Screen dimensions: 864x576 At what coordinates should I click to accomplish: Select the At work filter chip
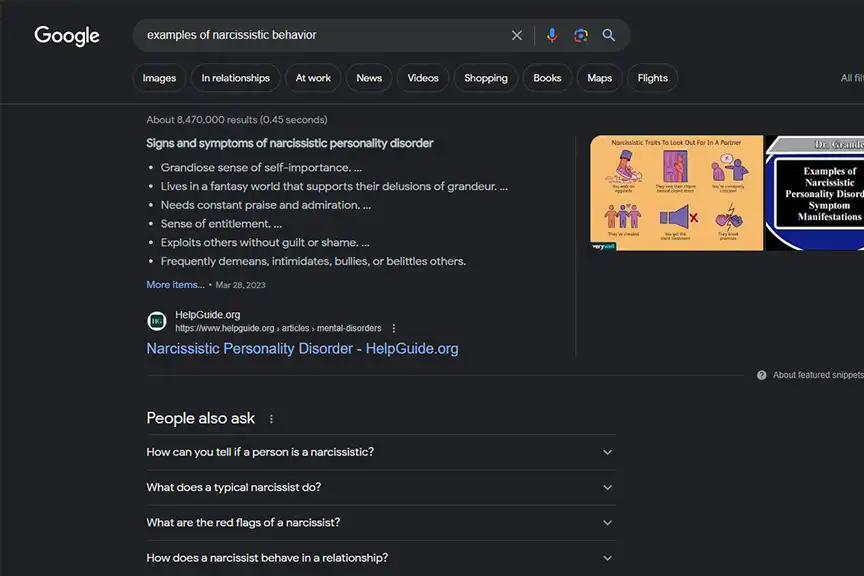[x=313, y=78]
